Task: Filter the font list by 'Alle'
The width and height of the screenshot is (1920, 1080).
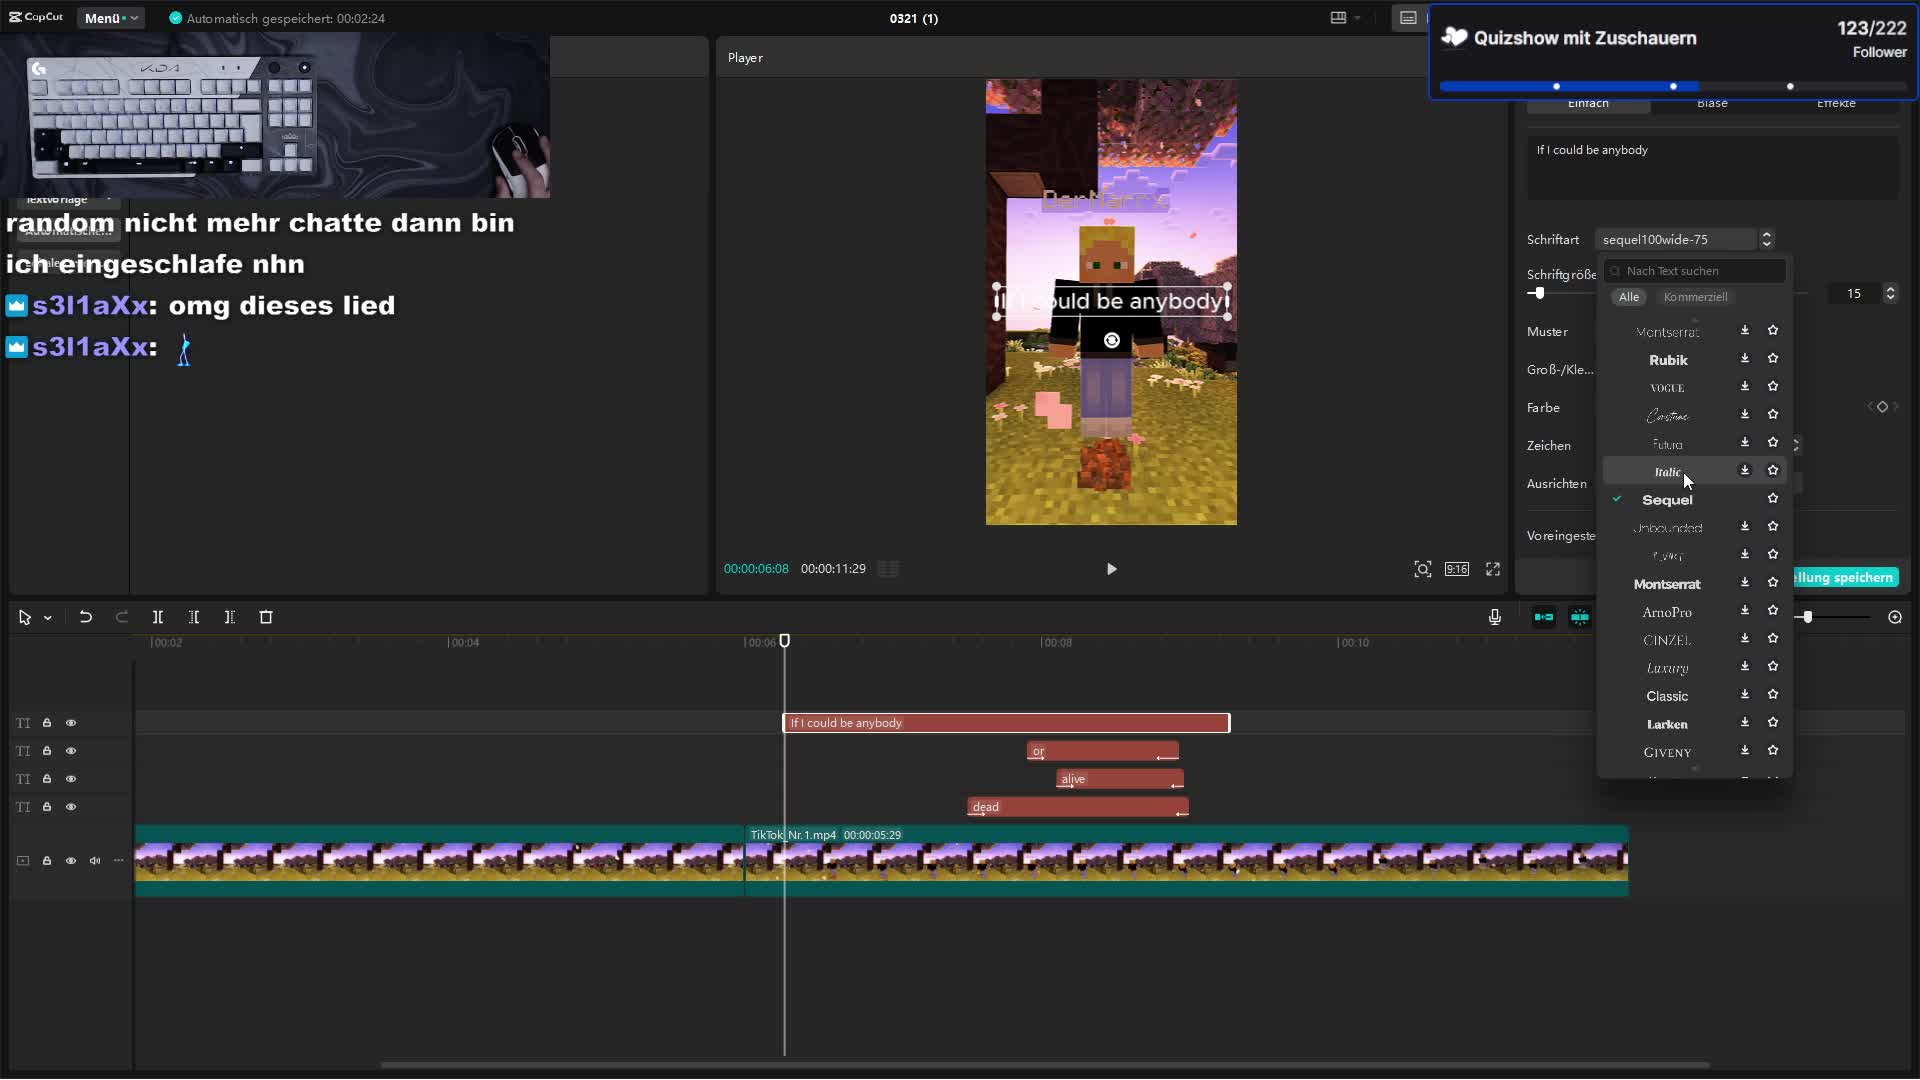Action: tap(1629, 297)
